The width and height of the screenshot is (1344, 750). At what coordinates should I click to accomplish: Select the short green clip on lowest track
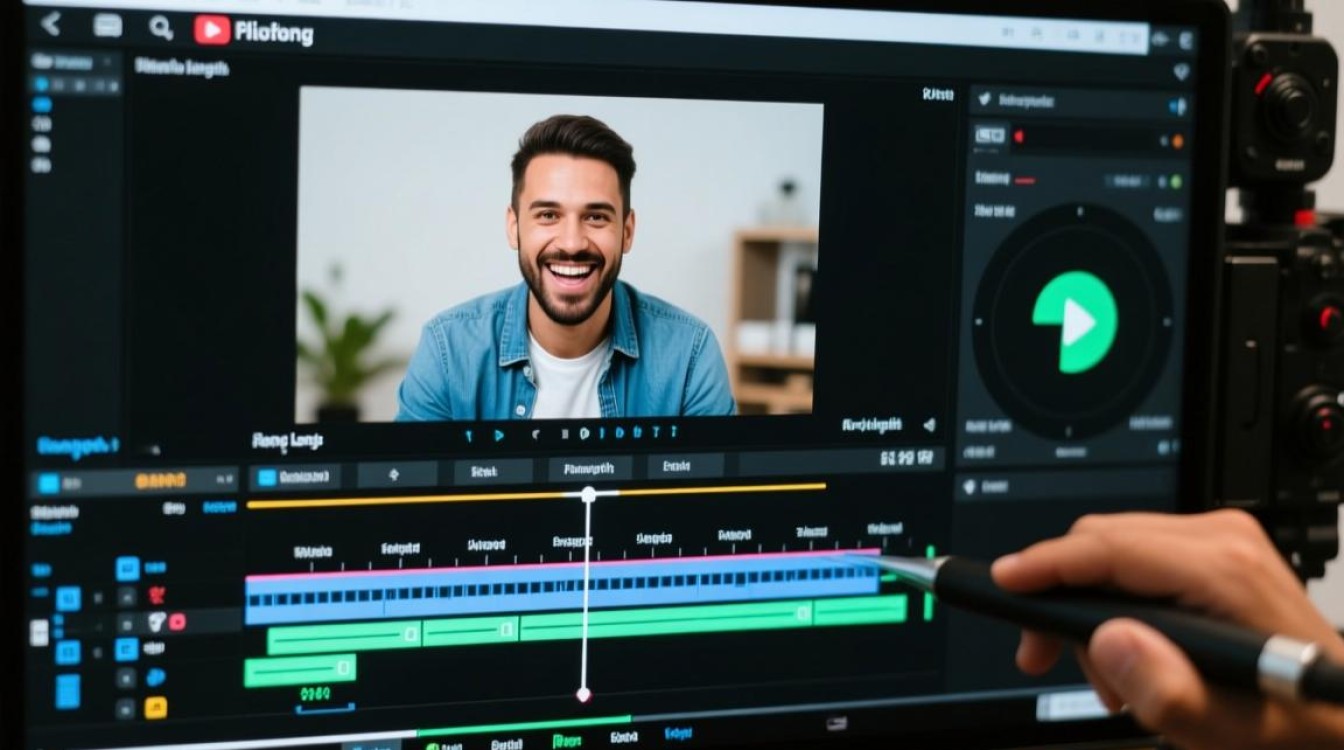coord(300,670)
